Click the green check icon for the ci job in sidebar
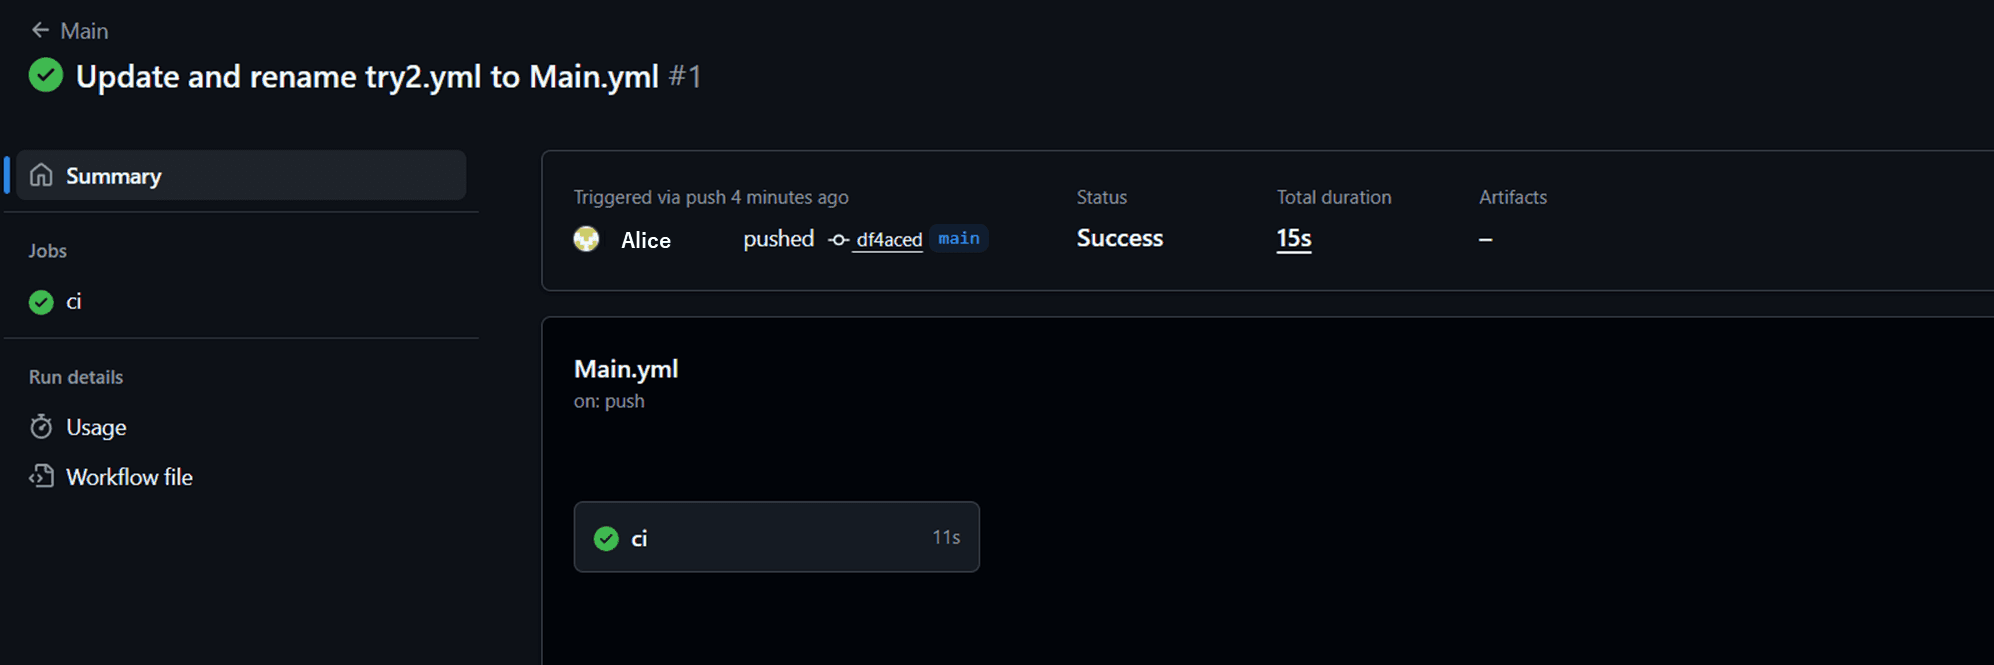 [x=41, y=302]
